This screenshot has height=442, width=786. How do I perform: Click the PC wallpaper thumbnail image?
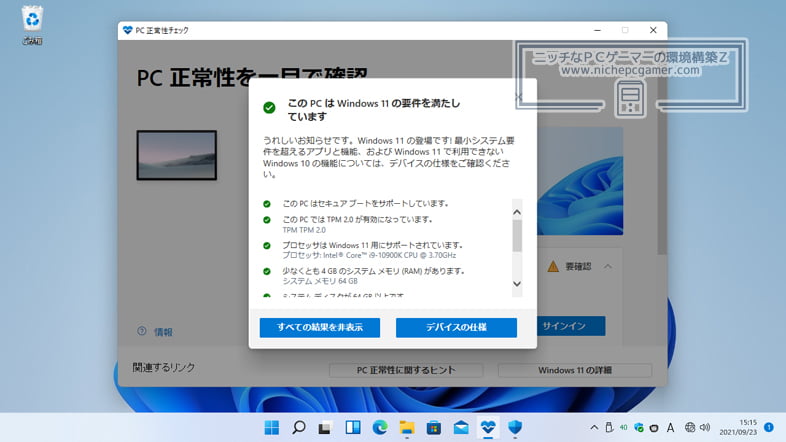click(176, 155)
